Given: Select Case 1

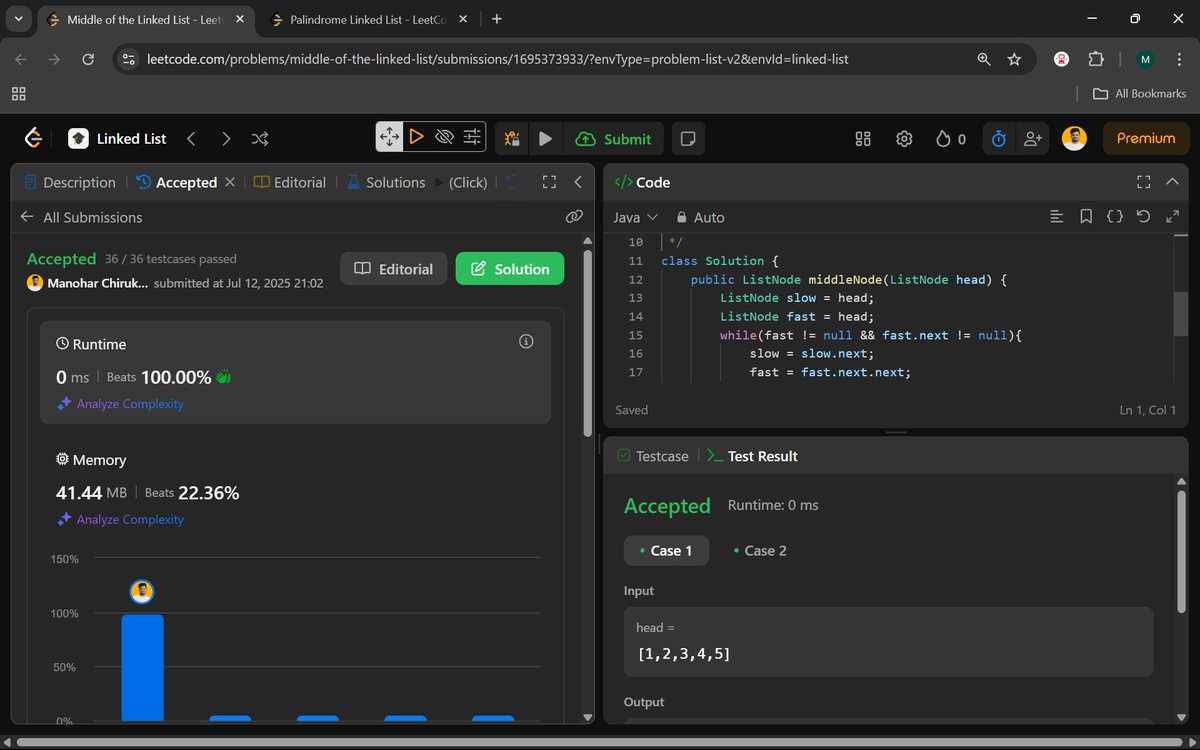Looking at the screenshot, I should coord(666,550).
